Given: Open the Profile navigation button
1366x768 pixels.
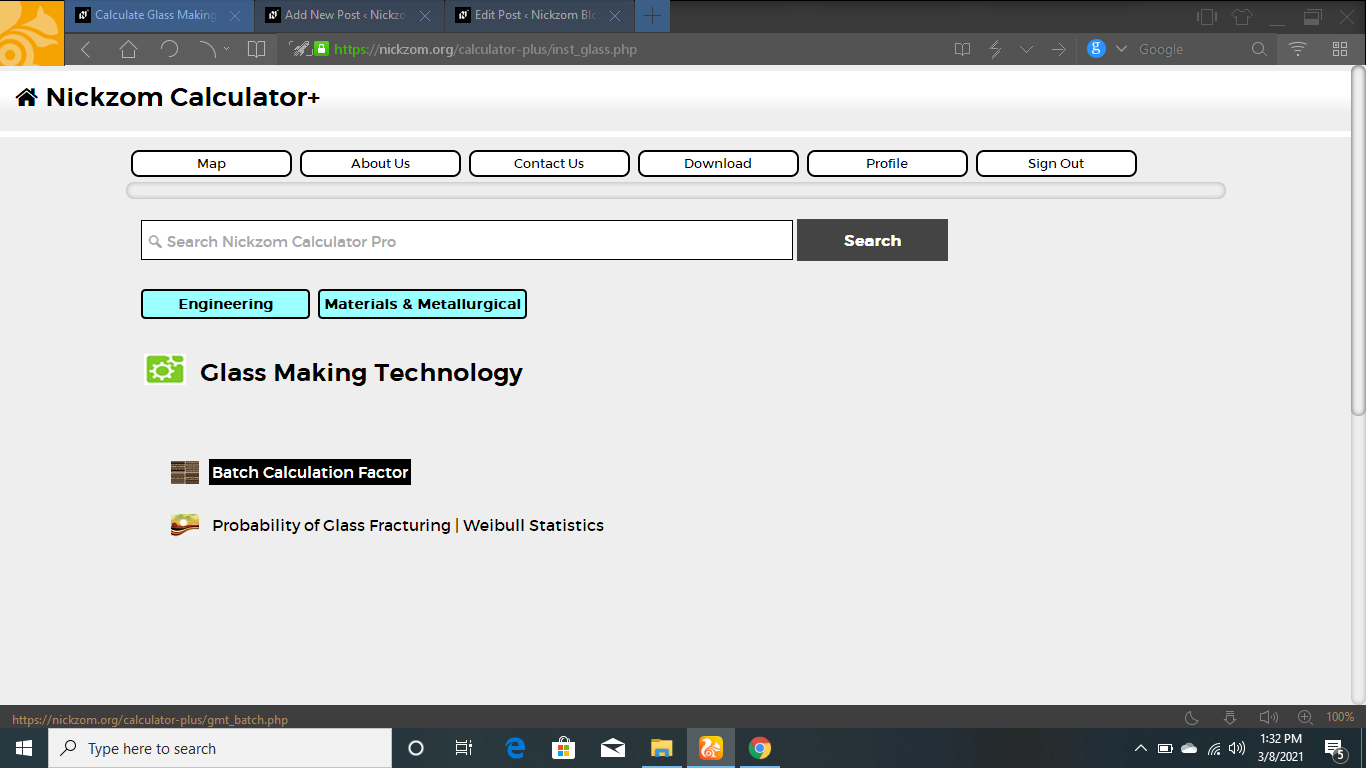Looking at the screenshot, I should tap(887, 163).
